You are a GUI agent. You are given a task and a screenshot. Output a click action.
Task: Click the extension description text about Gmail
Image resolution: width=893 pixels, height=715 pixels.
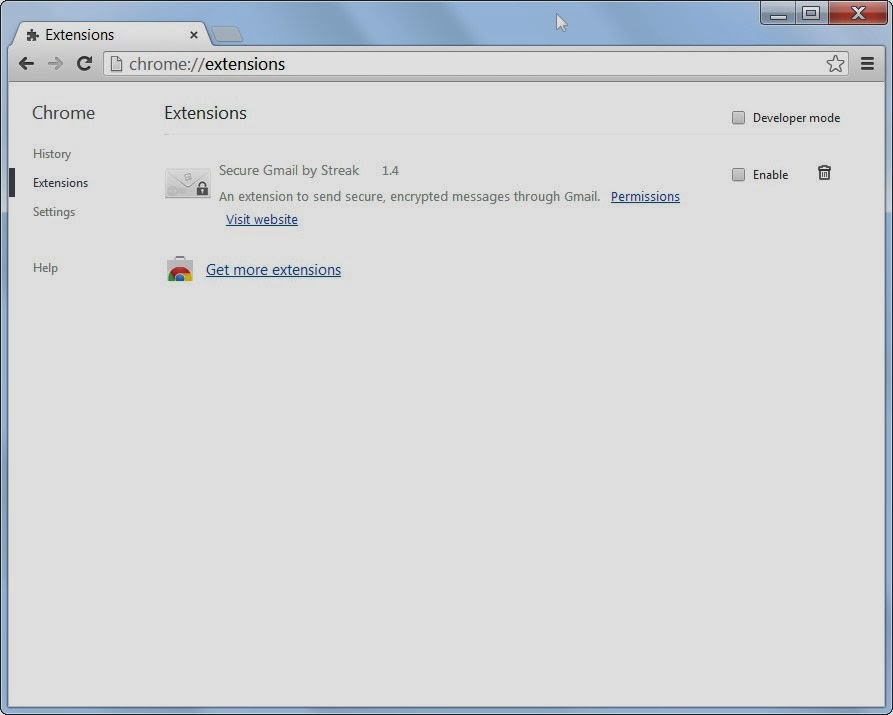coord(409,197)
